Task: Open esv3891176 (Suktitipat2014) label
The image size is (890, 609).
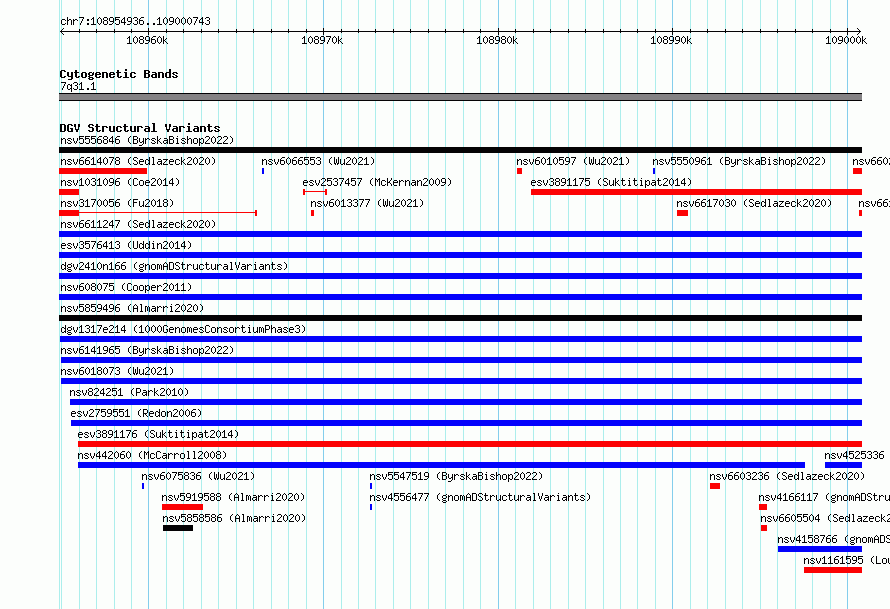Action: pyautogui.click(x=158, y=434)
